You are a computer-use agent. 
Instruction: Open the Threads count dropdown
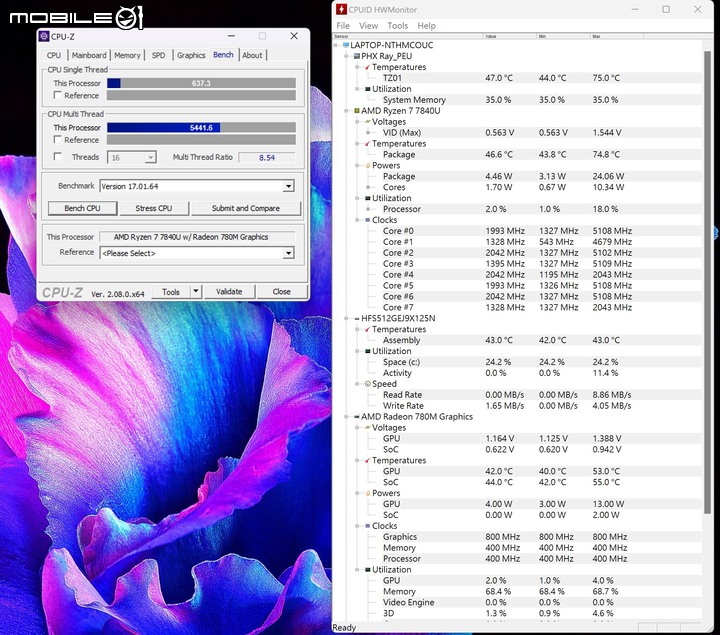pos(150,157)
